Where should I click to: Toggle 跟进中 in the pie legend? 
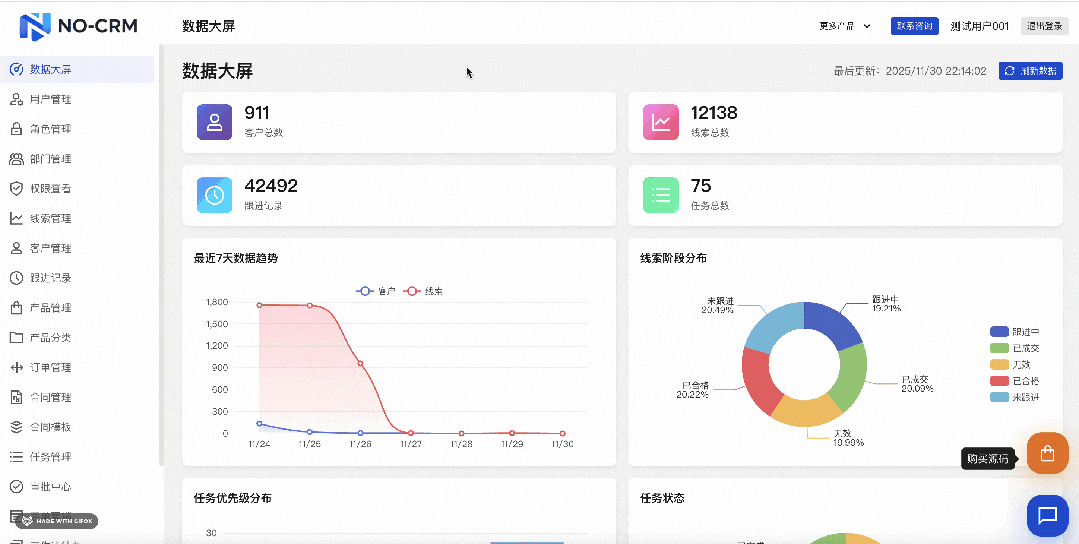tap(1015, 331)
